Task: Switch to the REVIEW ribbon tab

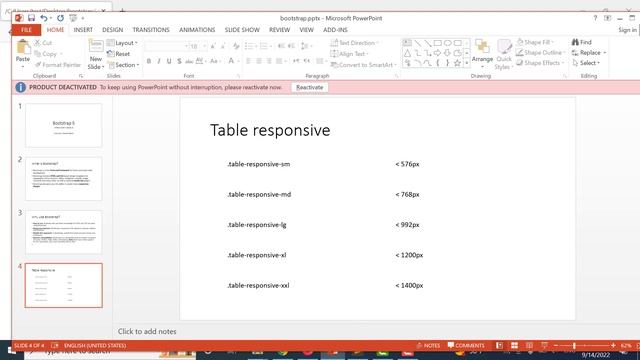Action: [280, 30]
